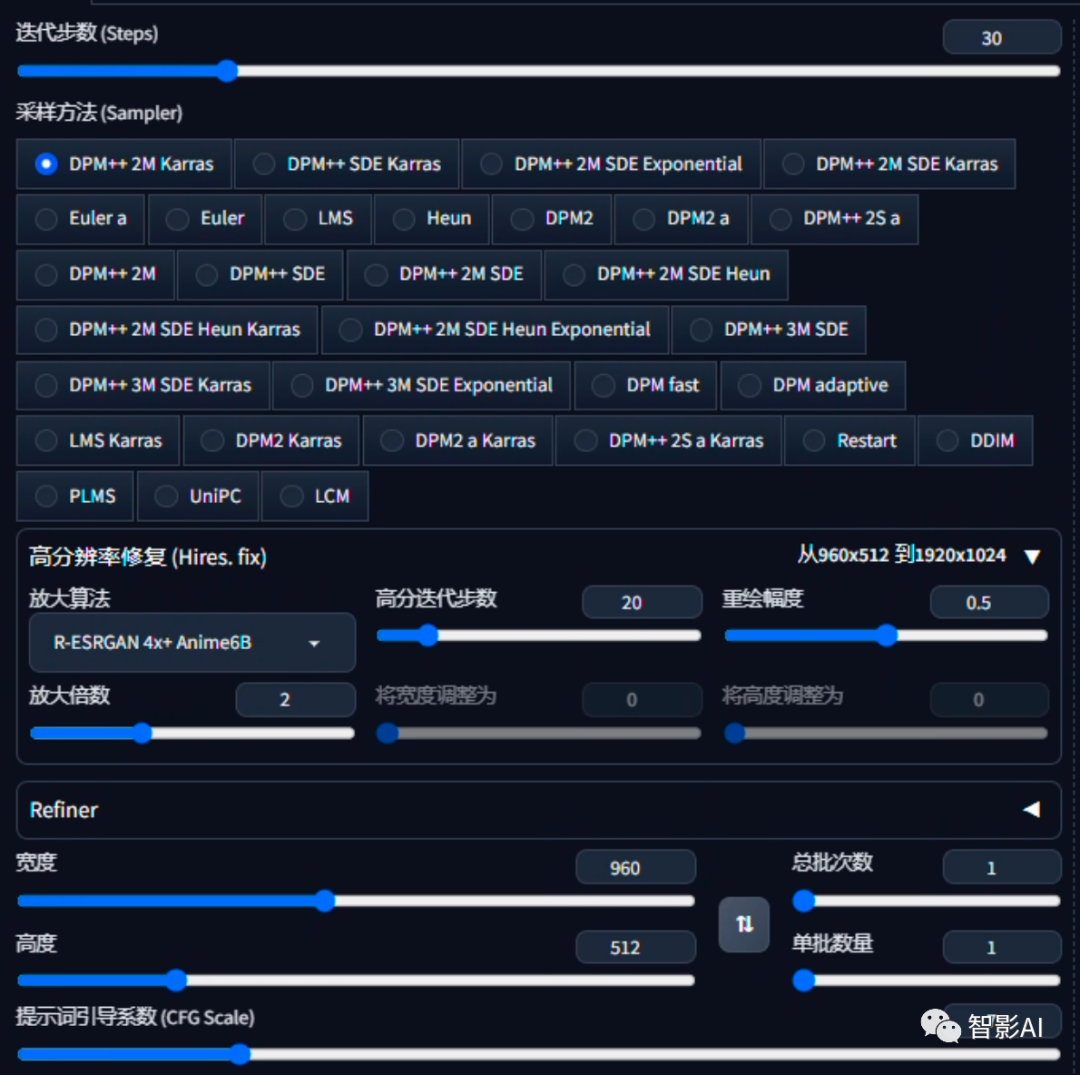Click the 重绘幅度 field showing 0.5
Viewport: 1080px width, 1075px height.
pos(989,602)
